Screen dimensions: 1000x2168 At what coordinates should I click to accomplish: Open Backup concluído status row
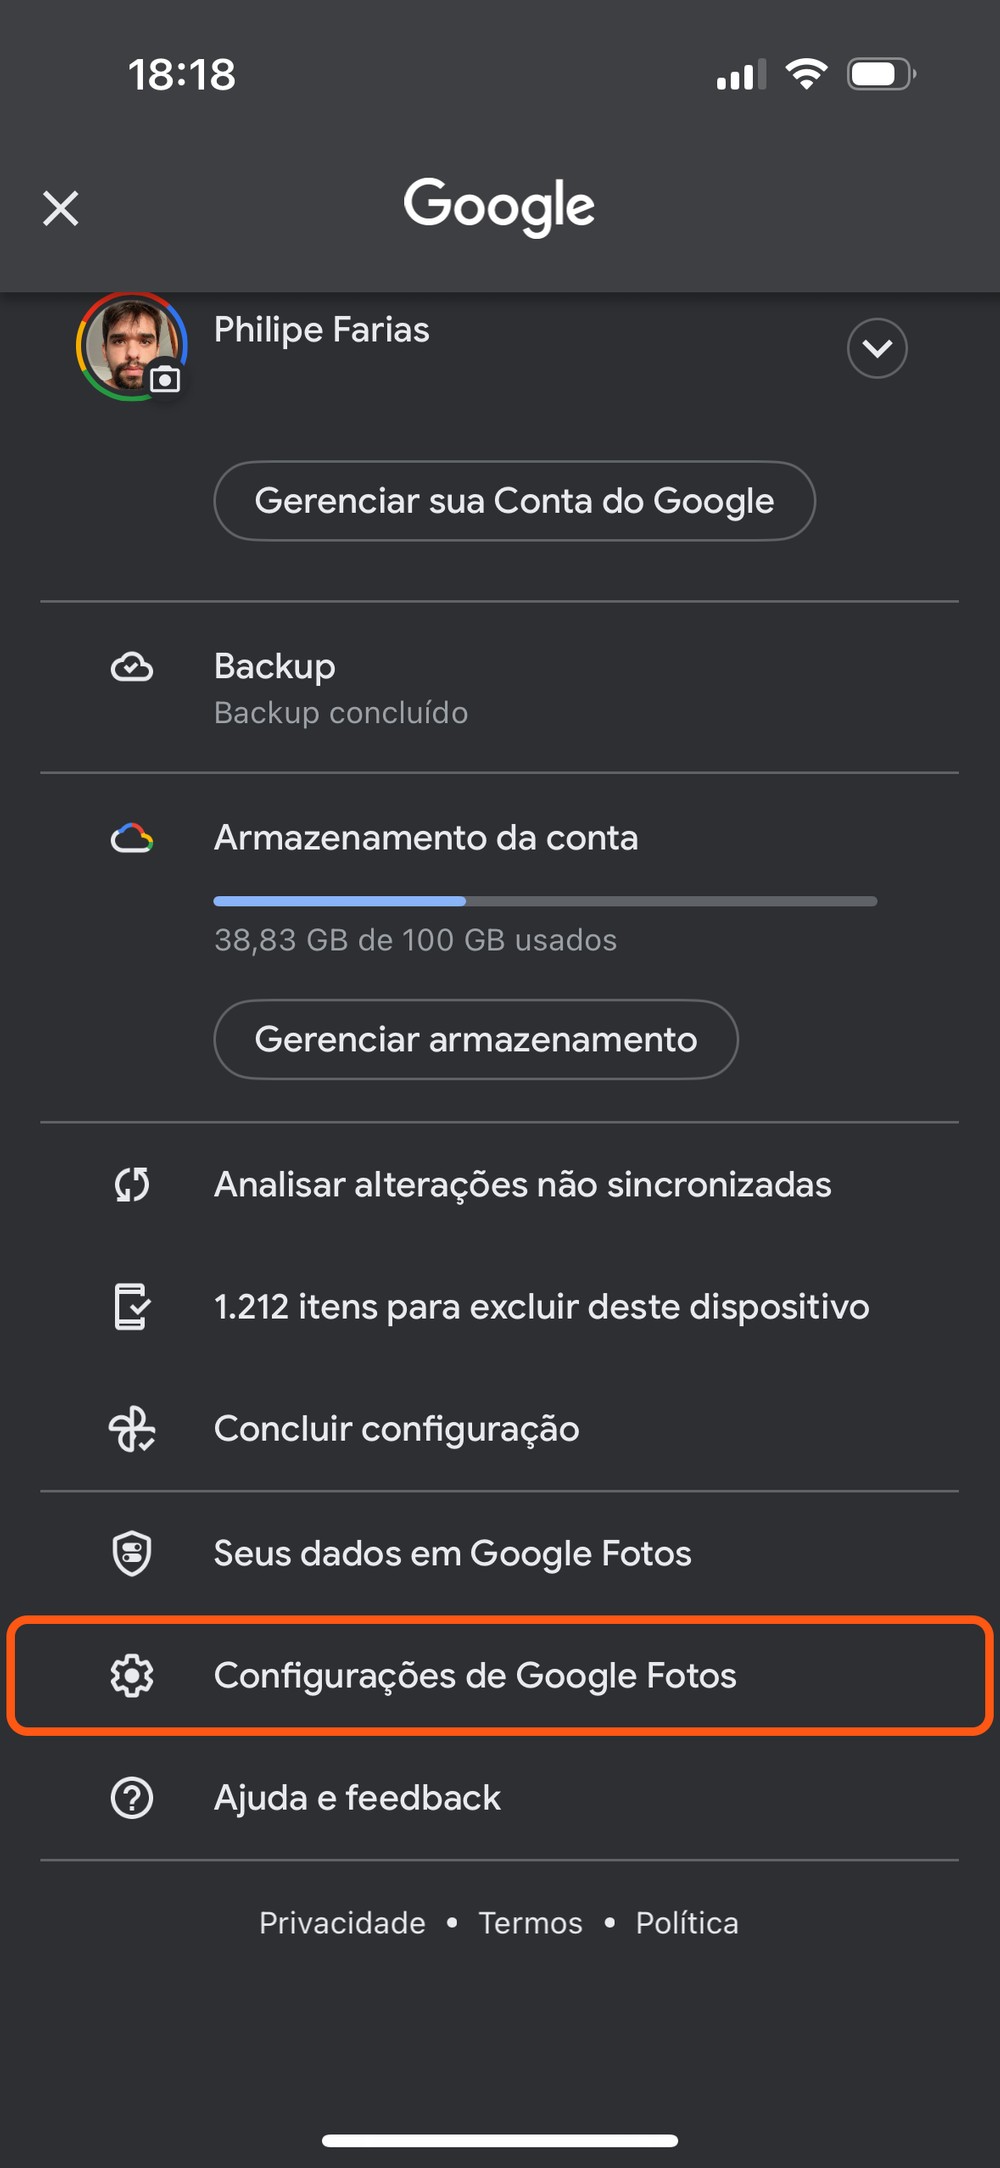point(340,689)
